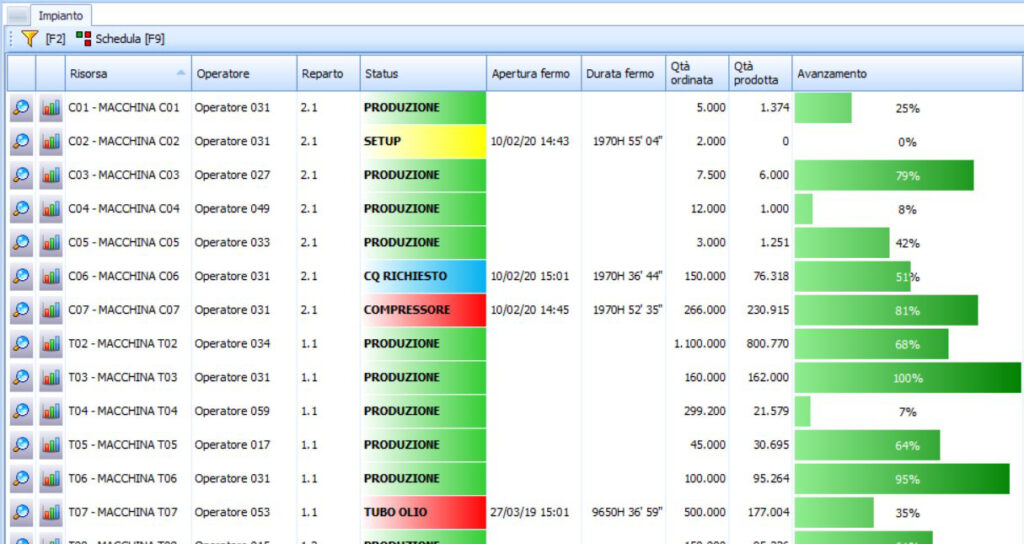Screen dimensions: 1024x544
Task: Select the red COMPRESSORE status cell
Action: 422,311
